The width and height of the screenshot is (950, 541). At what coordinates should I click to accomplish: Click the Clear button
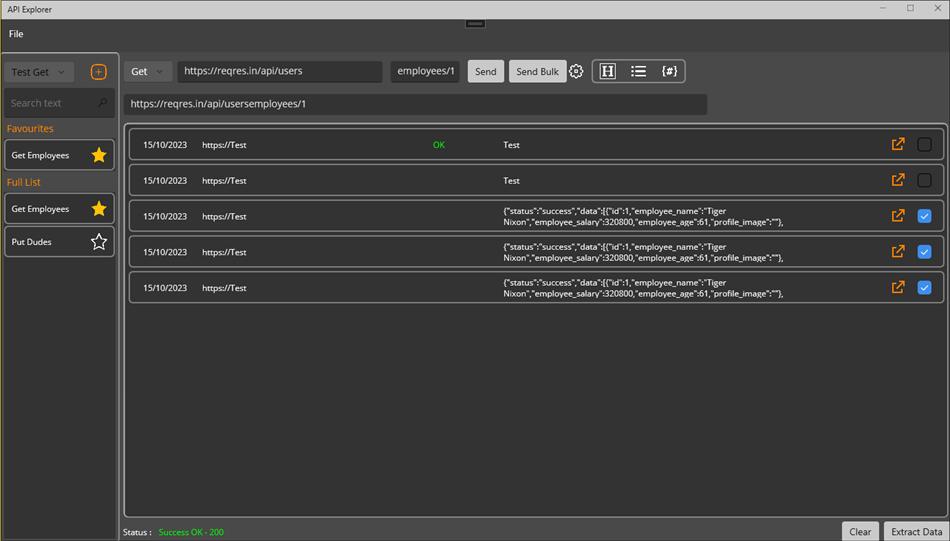coord(860,531)
